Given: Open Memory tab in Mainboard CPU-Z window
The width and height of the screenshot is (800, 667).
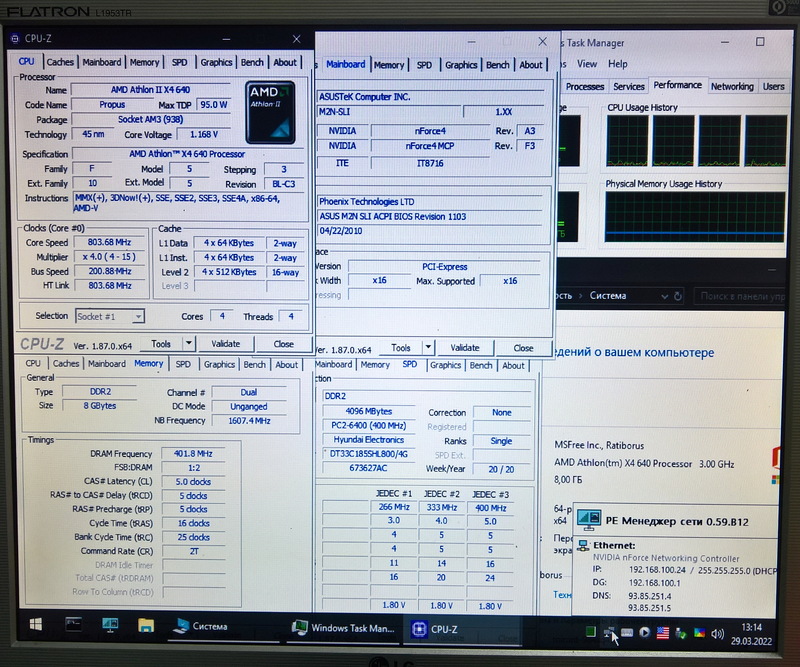Looking at the screenshot, I should coord(389,65).
